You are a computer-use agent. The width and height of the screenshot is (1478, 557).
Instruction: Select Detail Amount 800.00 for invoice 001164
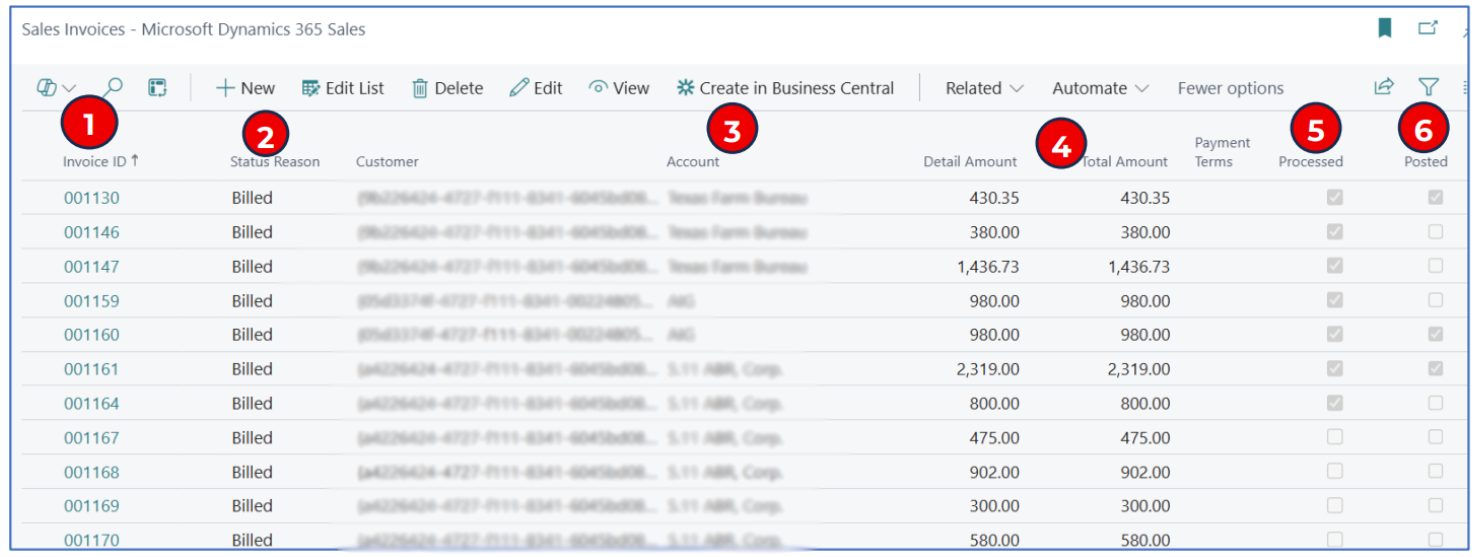[994, 403]
